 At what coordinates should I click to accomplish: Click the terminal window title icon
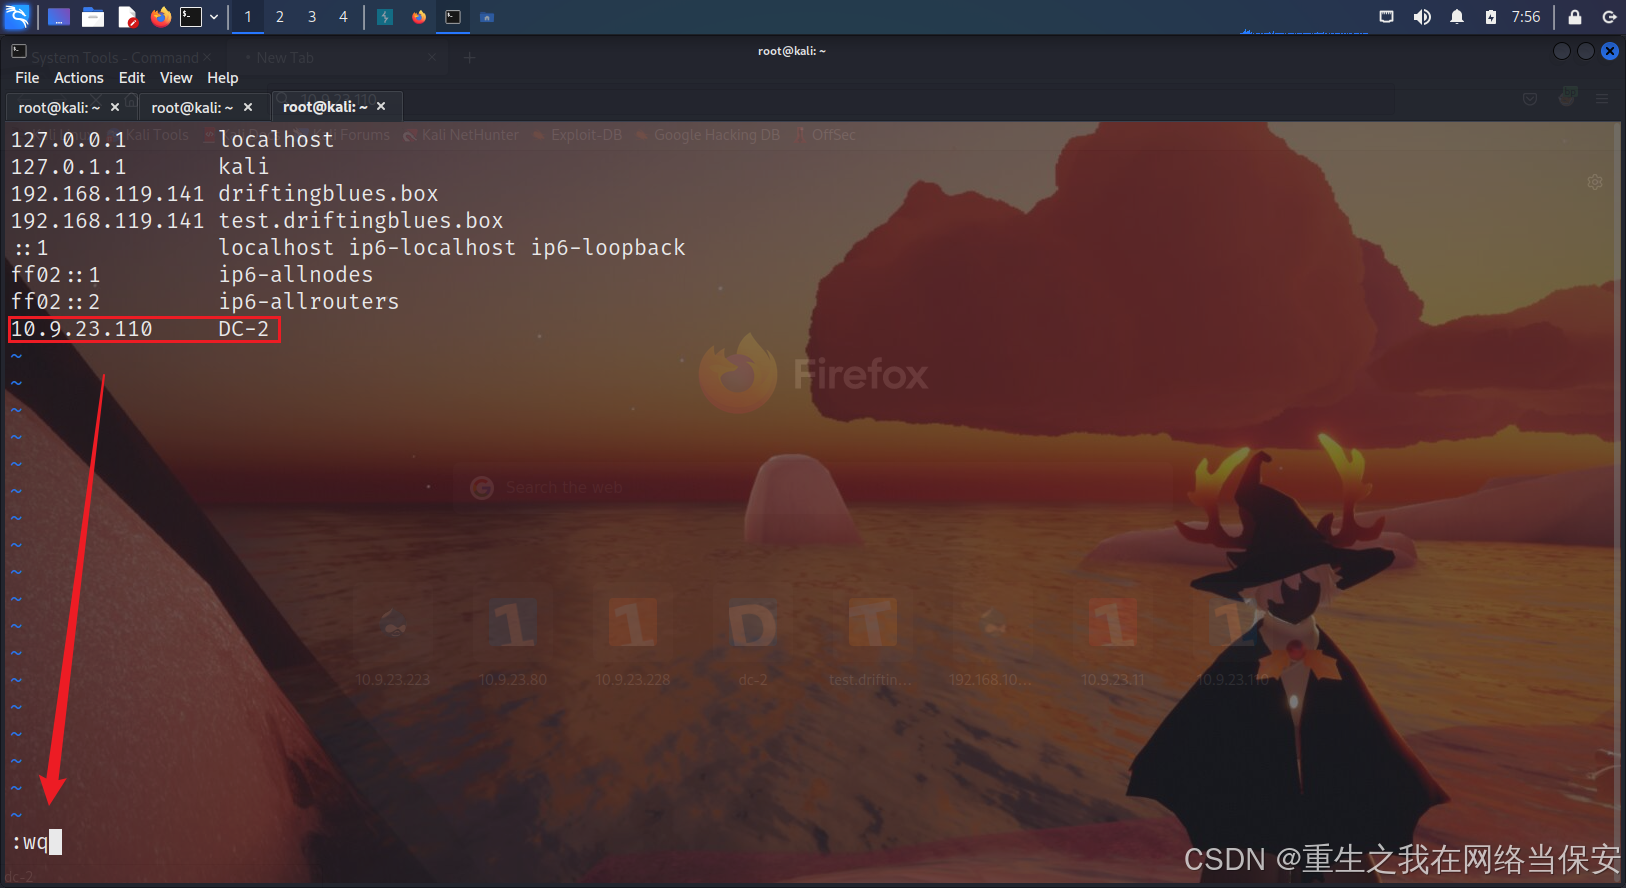click(x=18, y=50)
